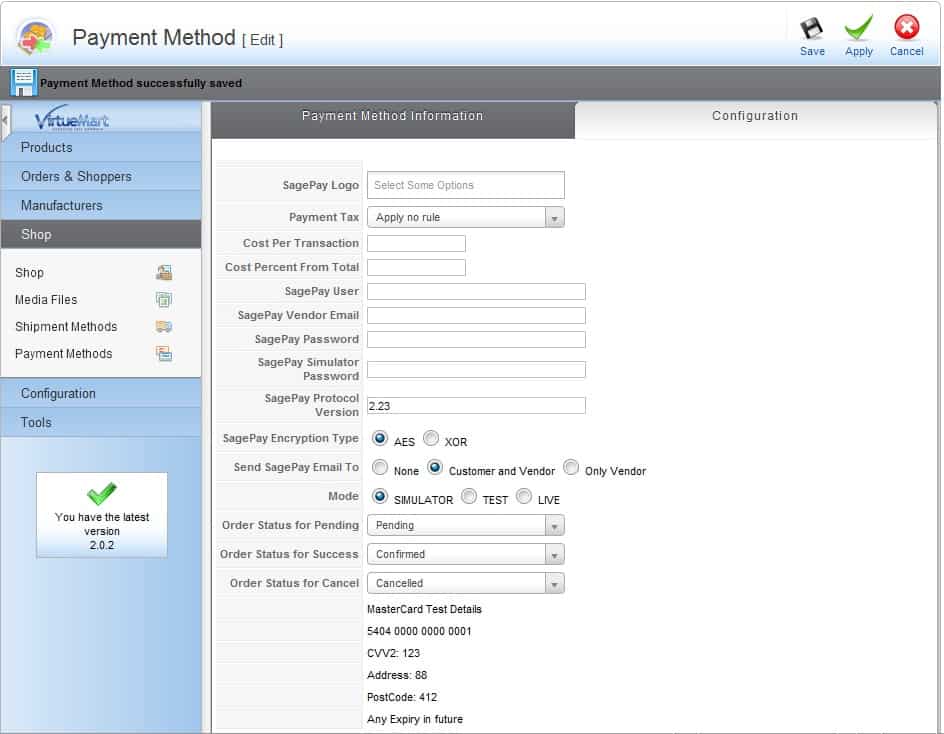944x734 pixels.
Task: Select XOR encryption type
Action: click(431, 438)
